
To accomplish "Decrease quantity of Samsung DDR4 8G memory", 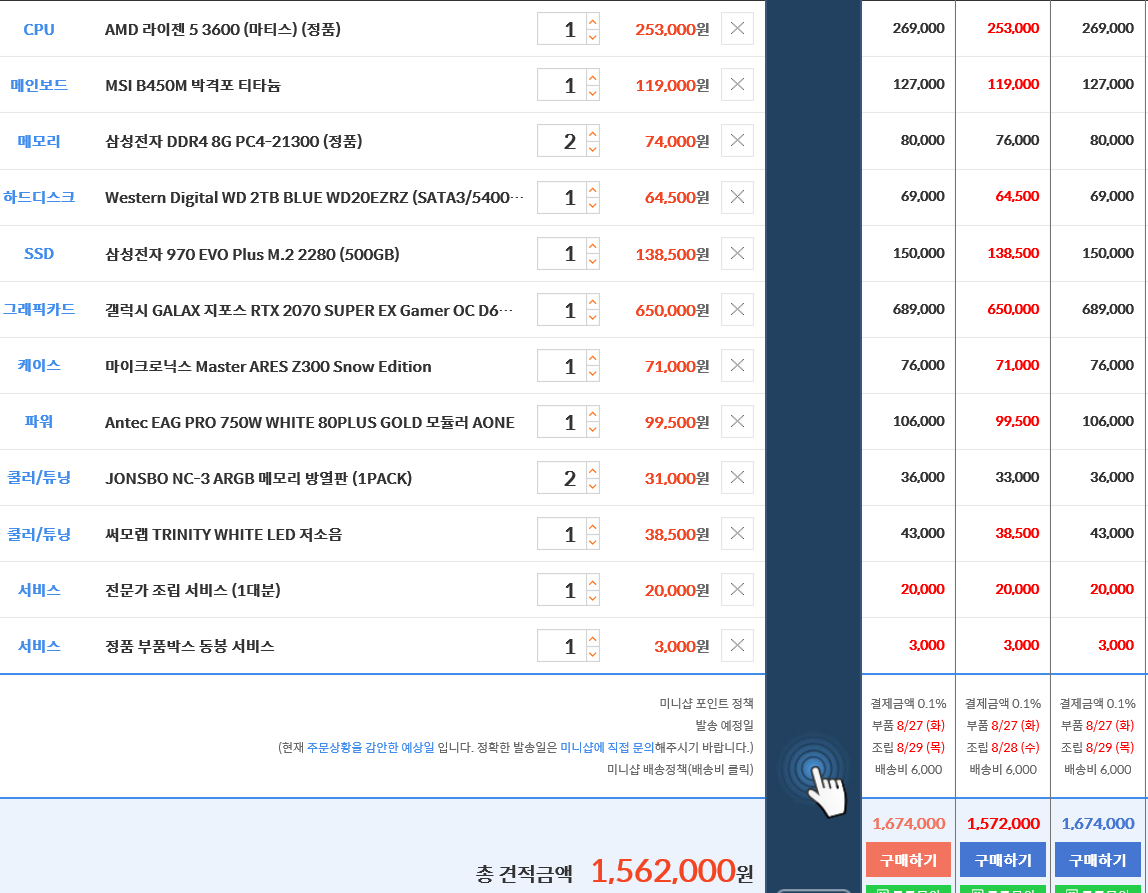I will point(593,149).
